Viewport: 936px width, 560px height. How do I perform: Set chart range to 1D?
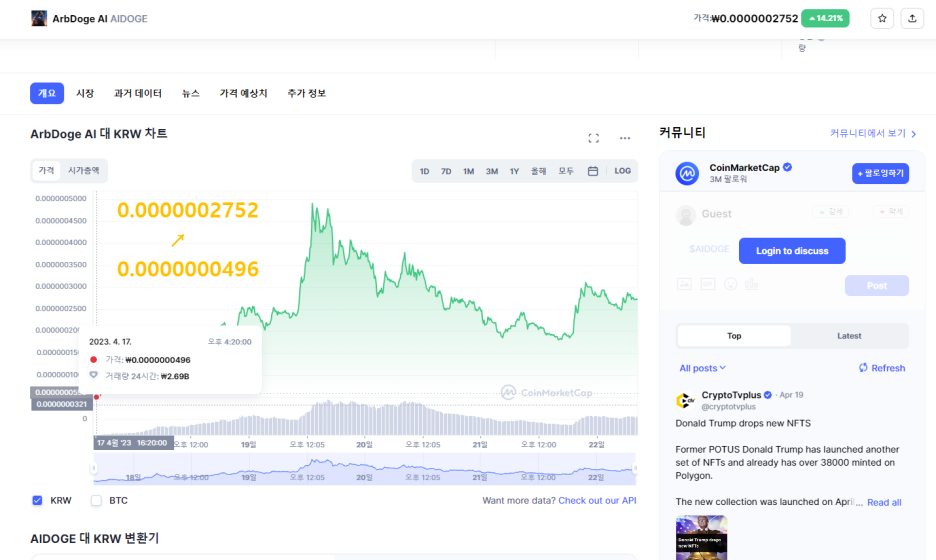click(x=424, y=171)
